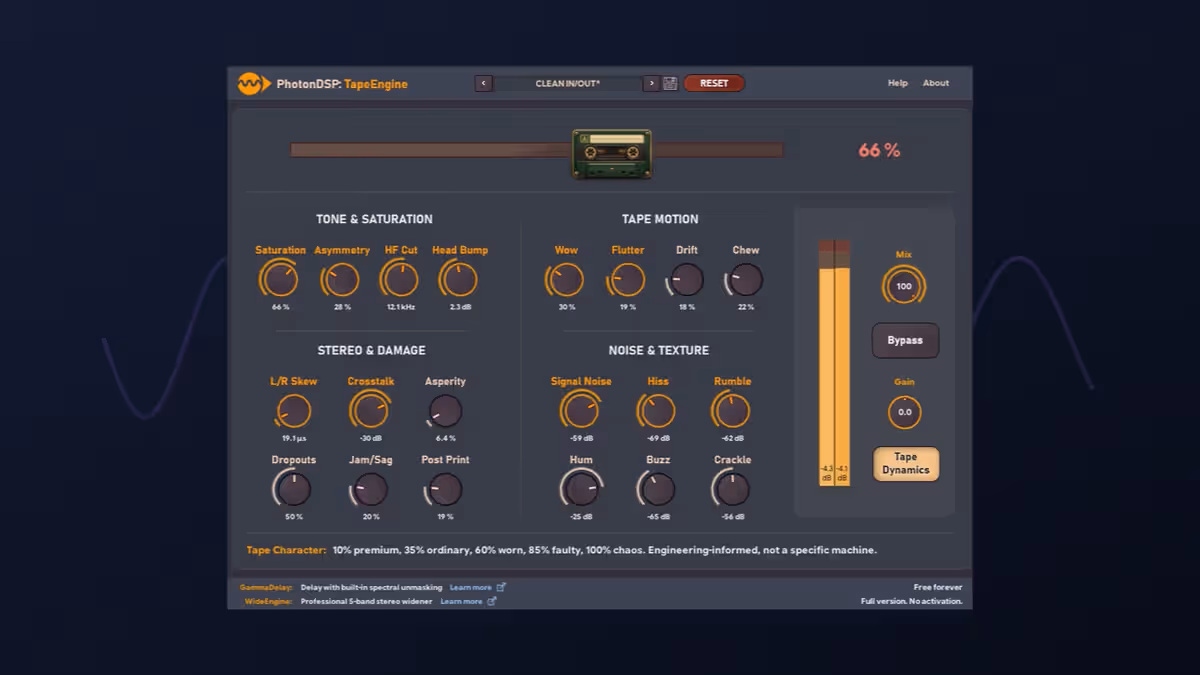The height and width of the screenshot is (675, 1200).
Task: Click the Asymmetry knob
Action: (342, 279)
